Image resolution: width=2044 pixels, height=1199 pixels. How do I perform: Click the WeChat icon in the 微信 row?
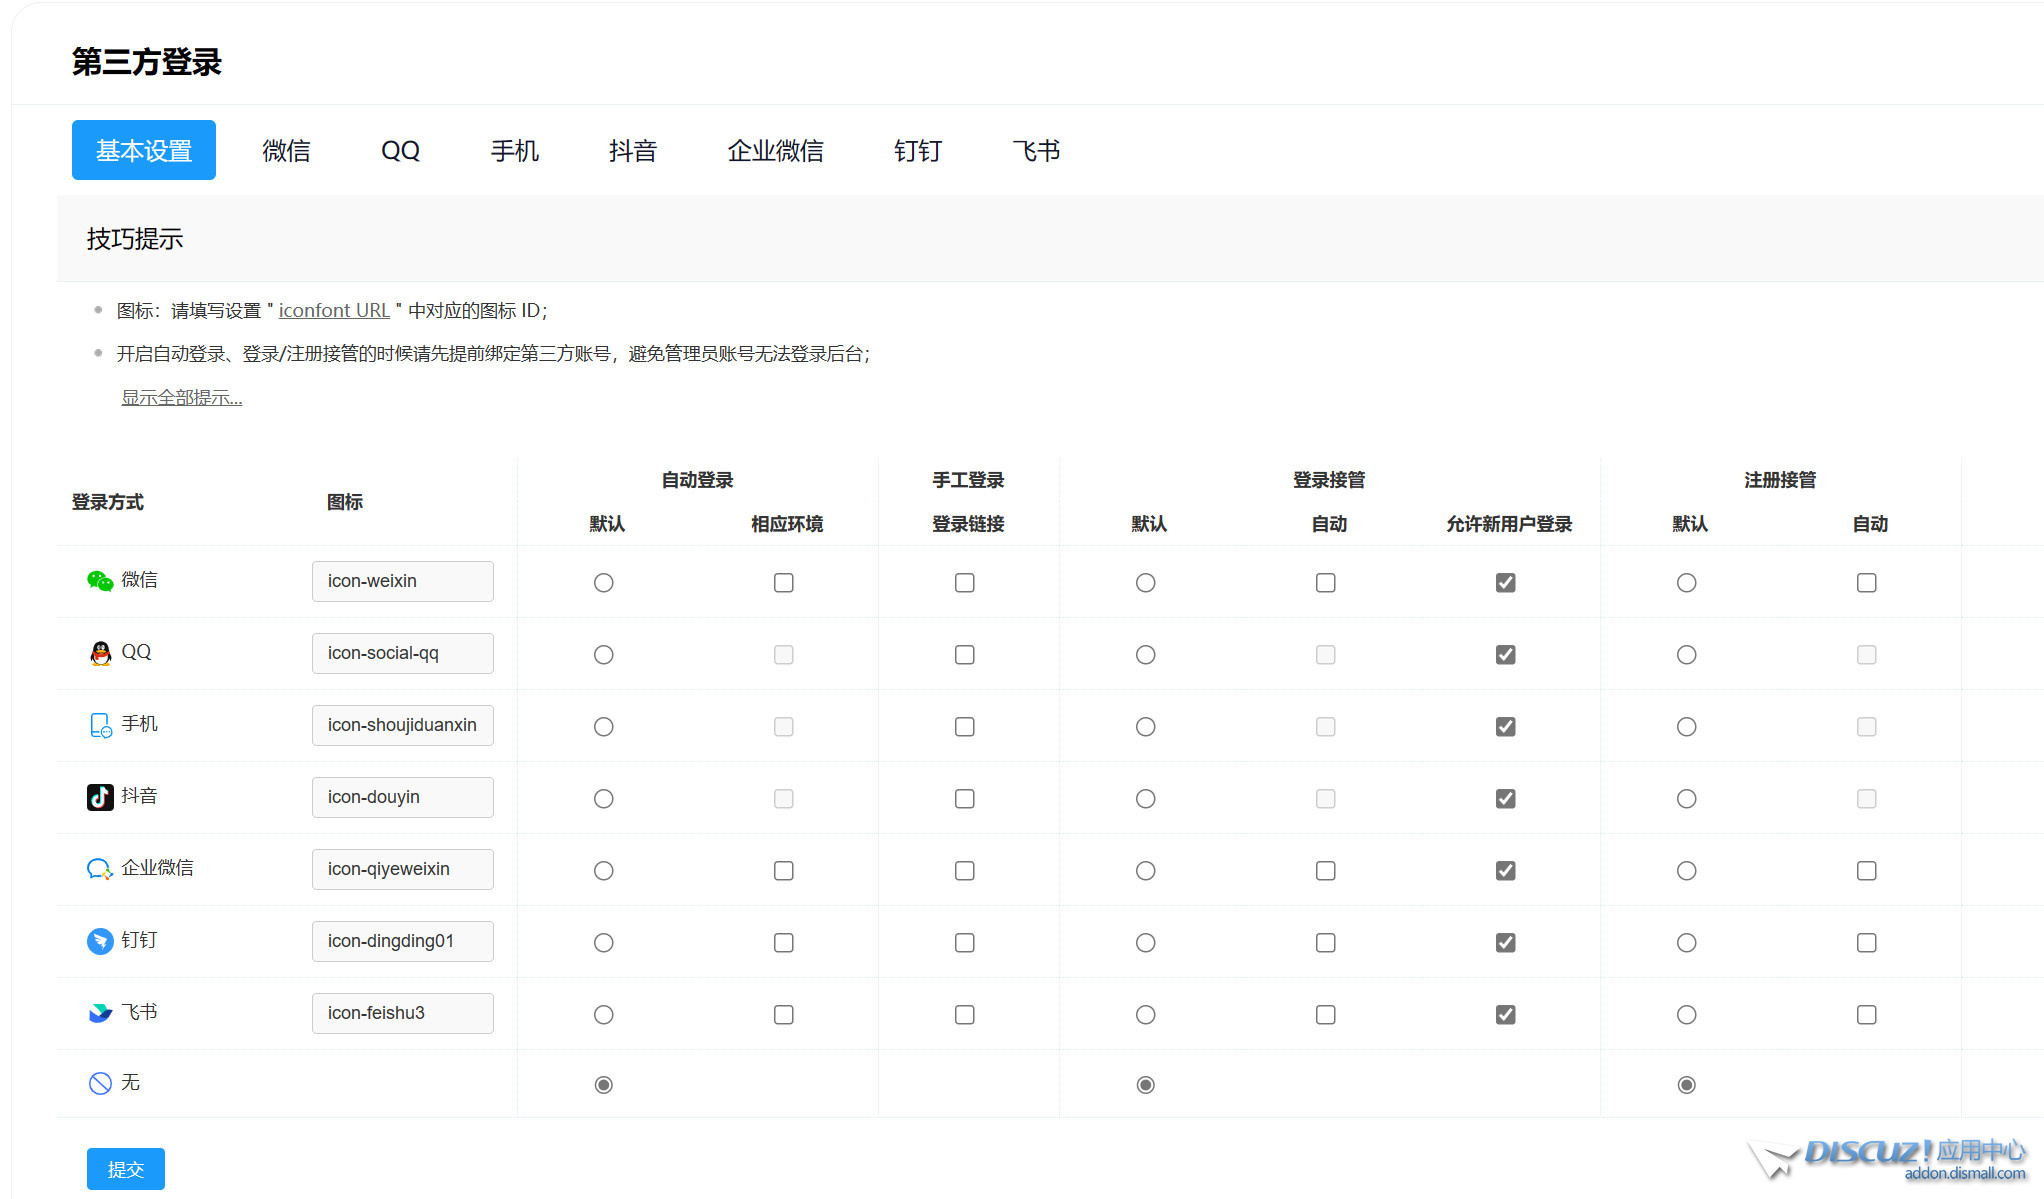click(x=100, y=581)
